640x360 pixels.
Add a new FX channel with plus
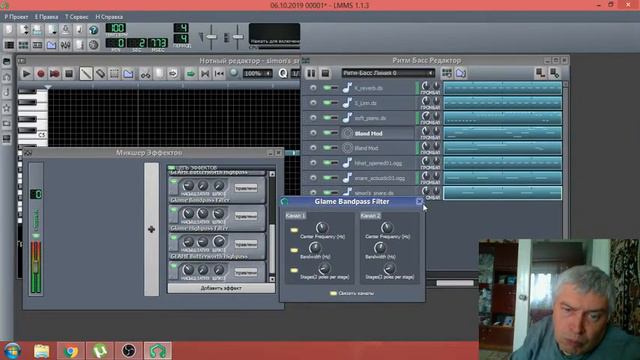151,229
